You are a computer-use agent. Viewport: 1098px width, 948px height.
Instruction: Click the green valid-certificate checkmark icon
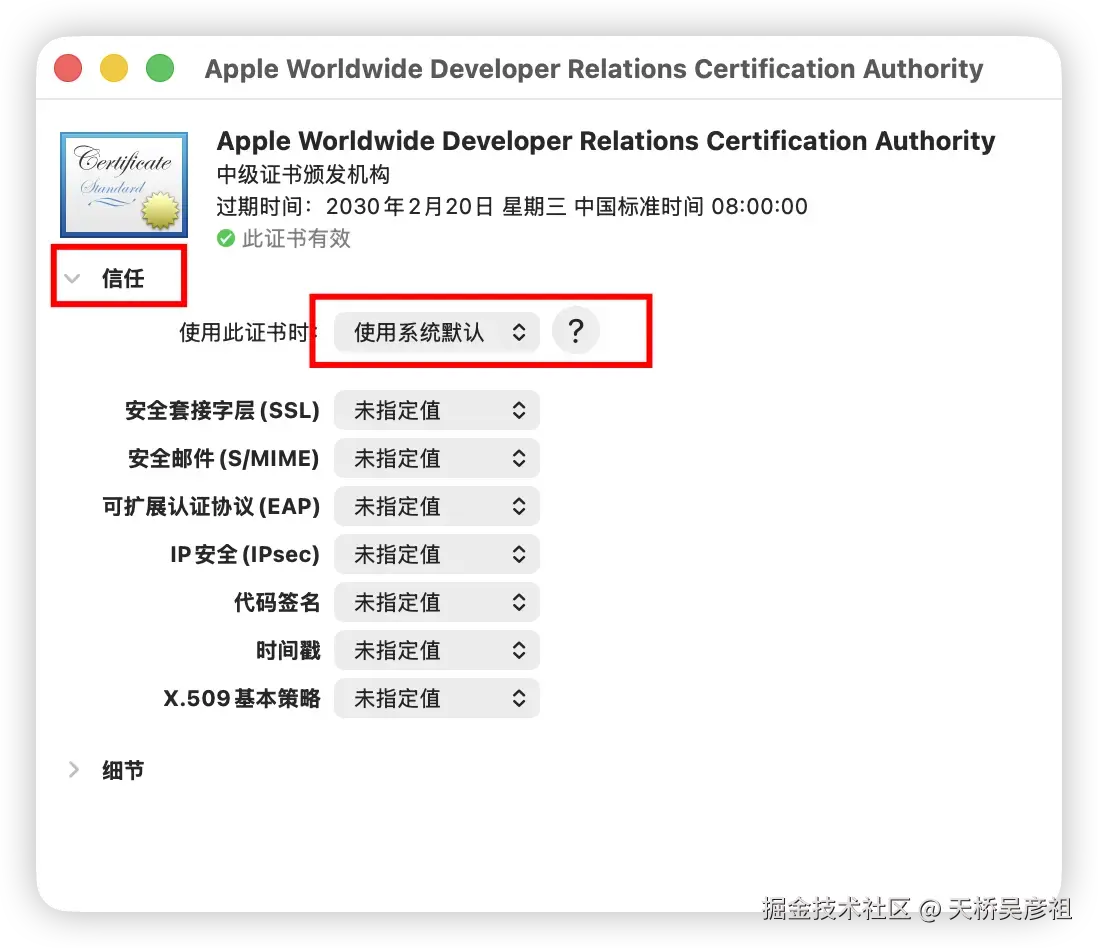[225, 239]
